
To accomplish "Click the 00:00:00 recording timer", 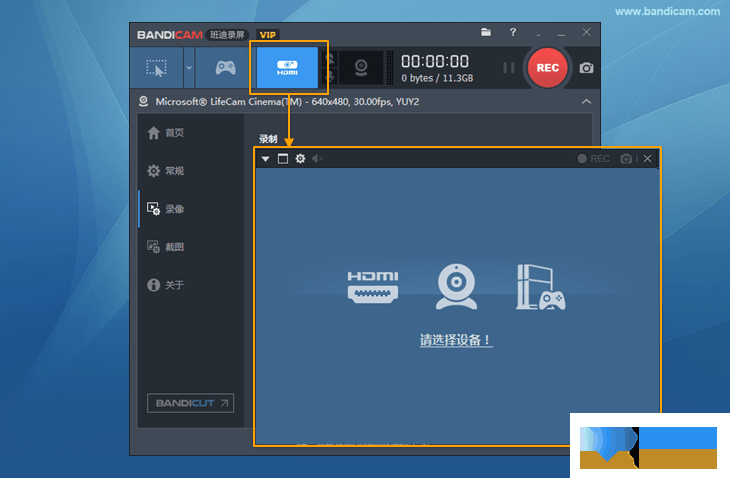I will pos(435,61).
